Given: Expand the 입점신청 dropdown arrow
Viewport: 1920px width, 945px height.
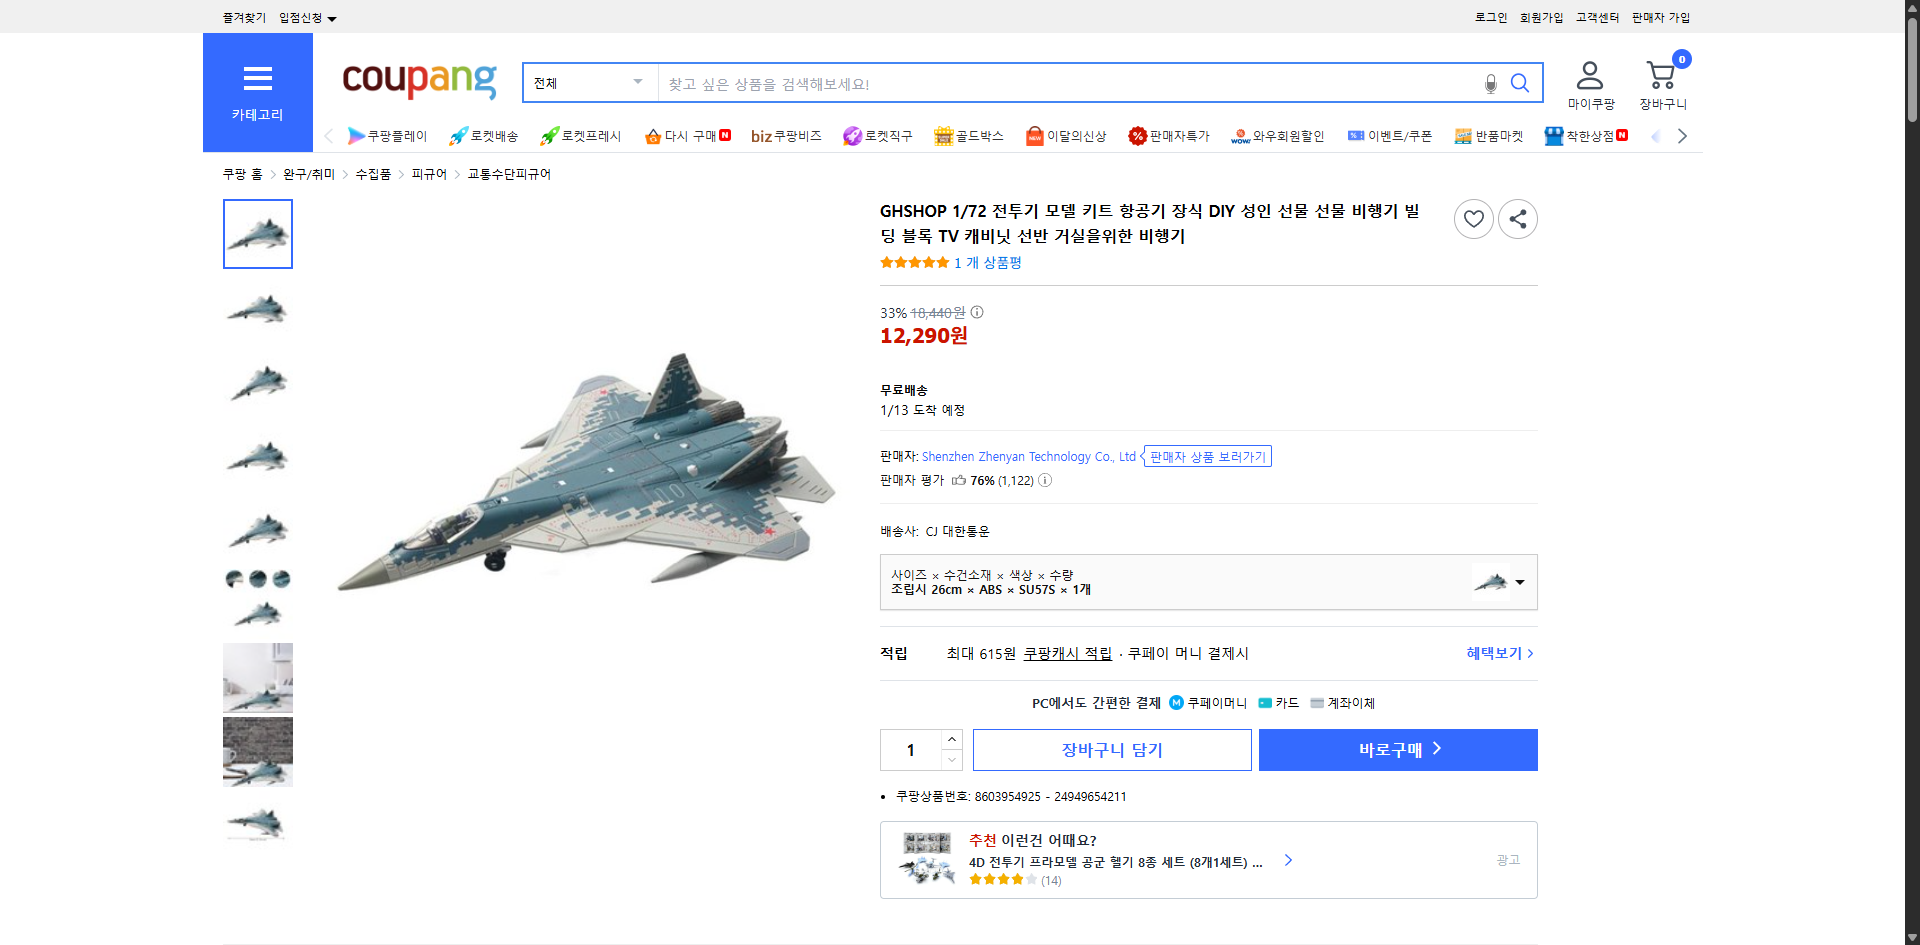Looking at the screenshot, I should pyautogui.click(x=333, y=17).
